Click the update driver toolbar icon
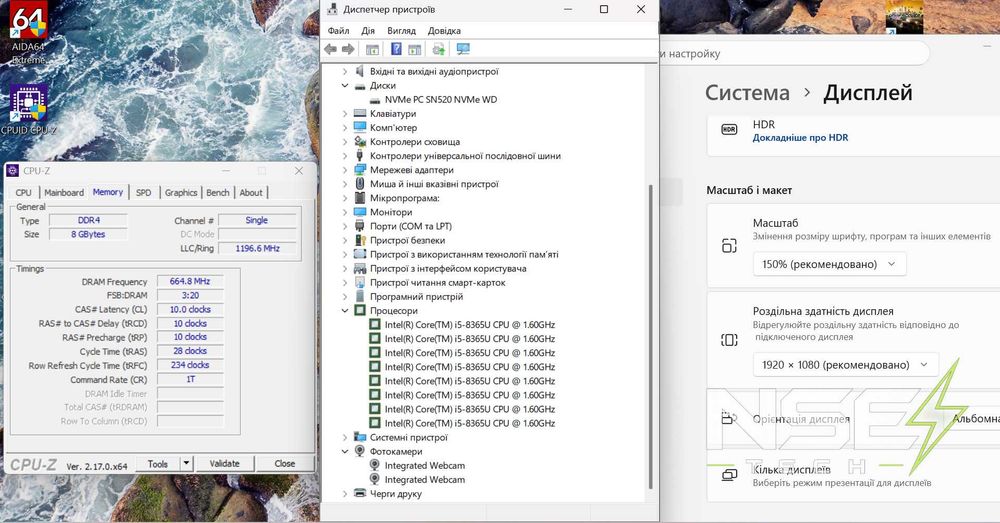1000x523 pixels. tap(439, 49)
